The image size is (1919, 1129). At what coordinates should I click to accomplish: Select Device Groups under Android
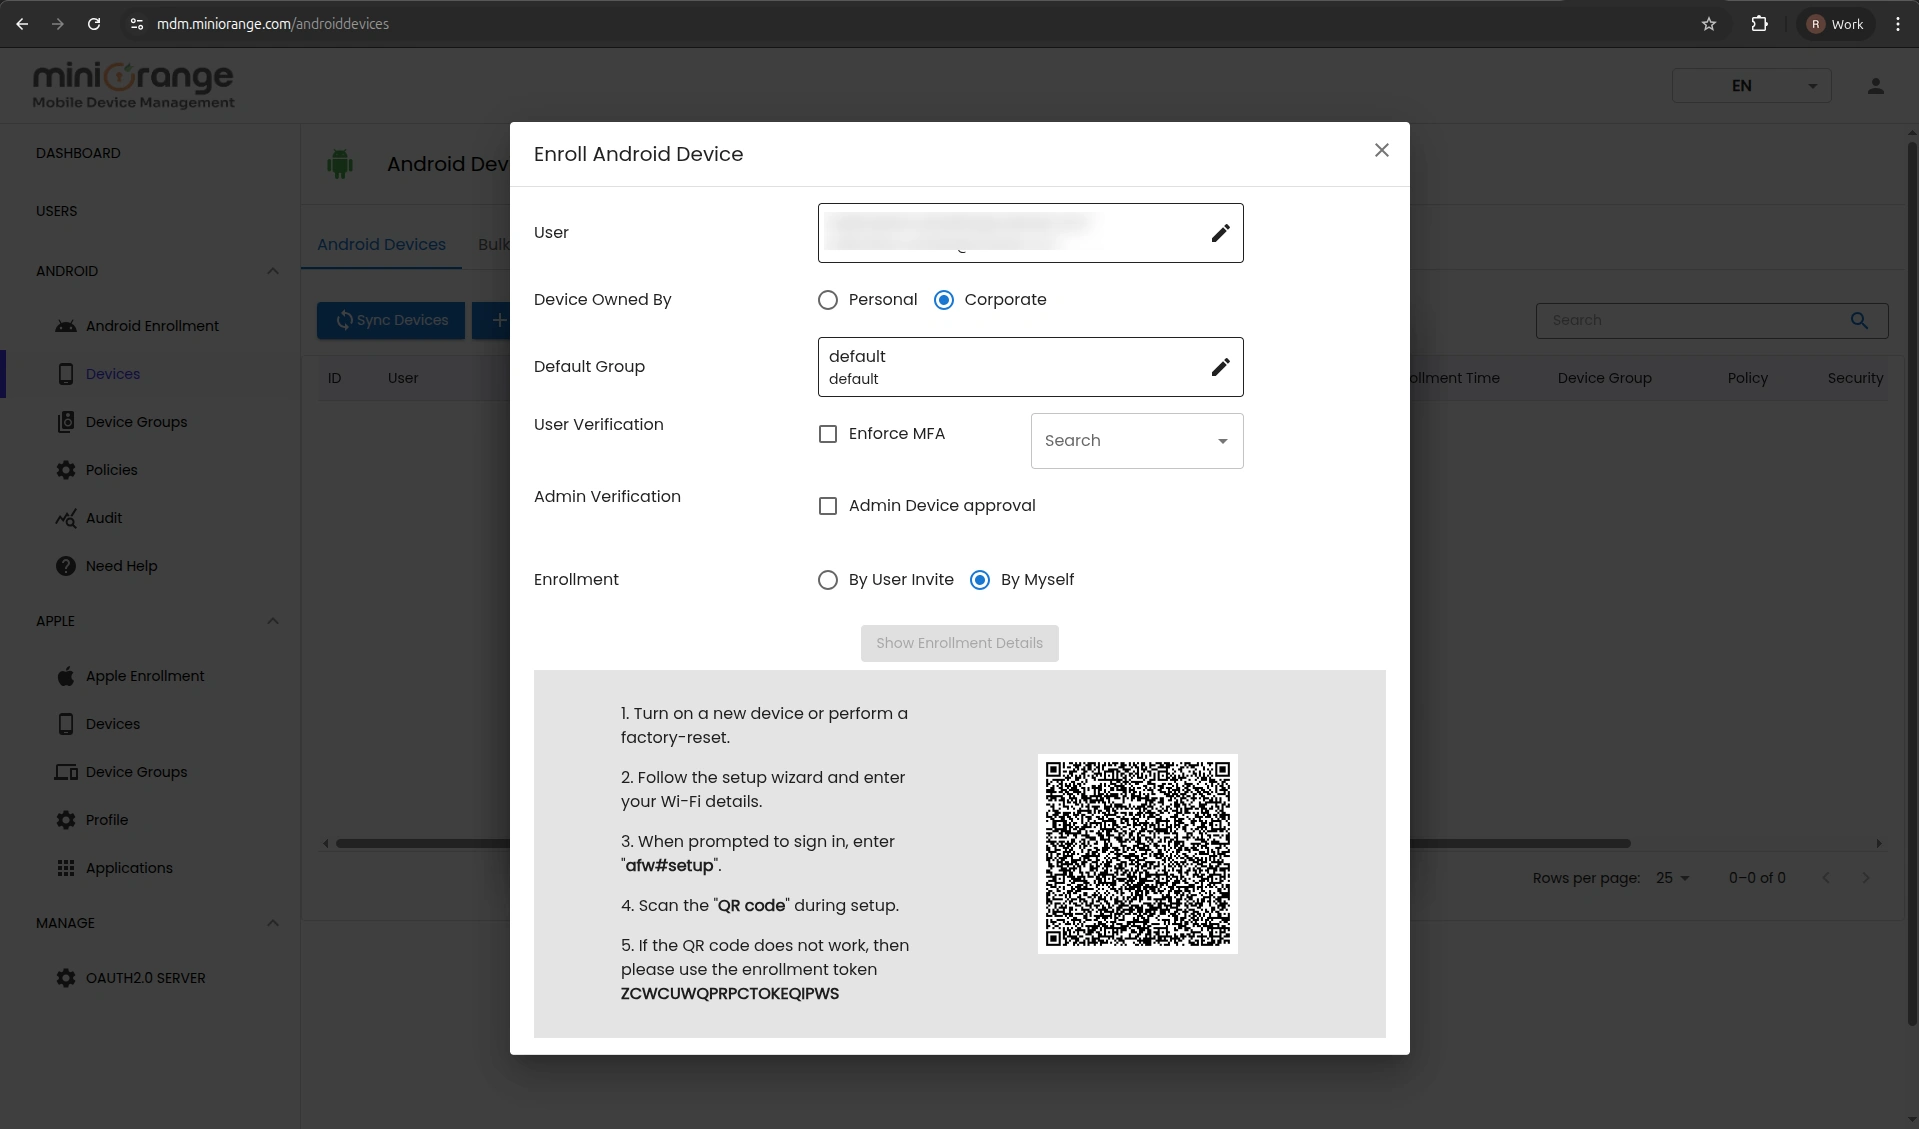[135, 422]
